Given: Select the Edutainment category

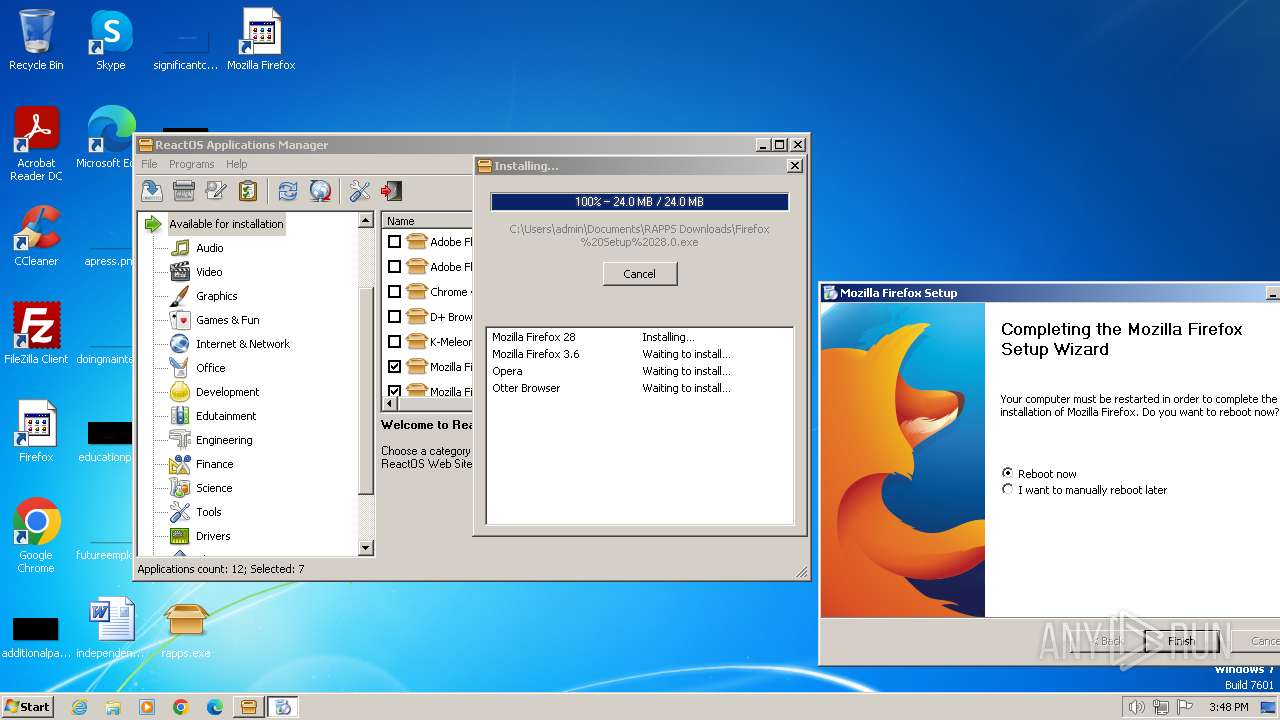Looking at the screenshot, I should 226,416.
